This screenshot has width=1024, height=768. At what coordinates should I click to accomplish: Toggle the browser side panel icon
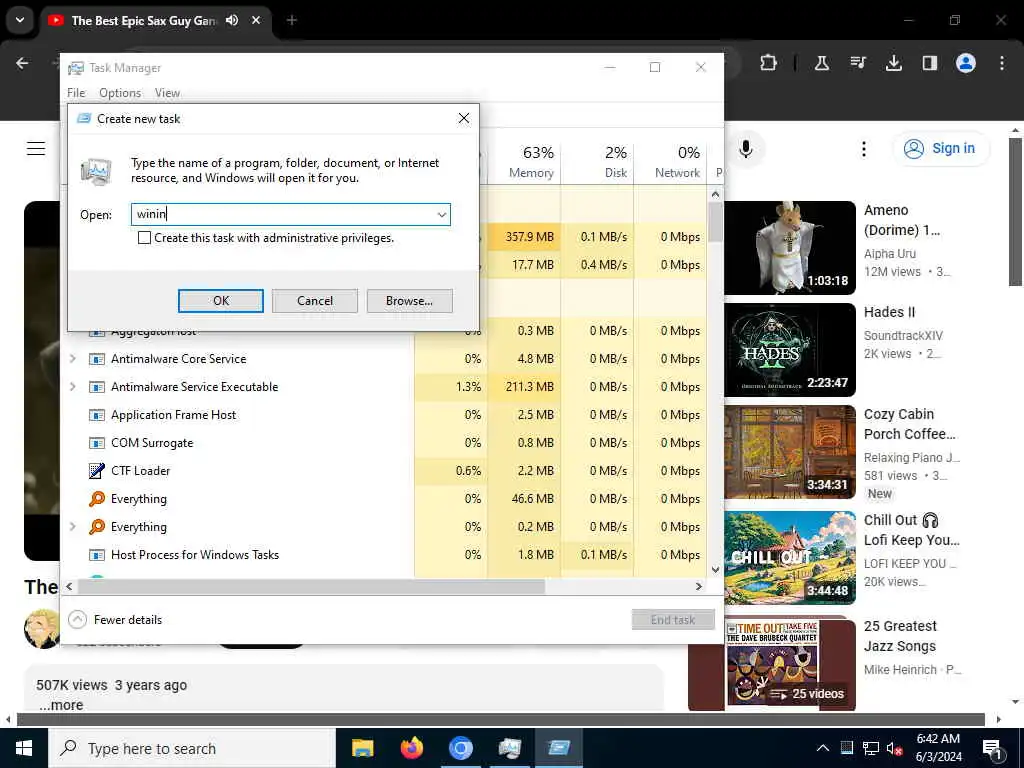930,63
